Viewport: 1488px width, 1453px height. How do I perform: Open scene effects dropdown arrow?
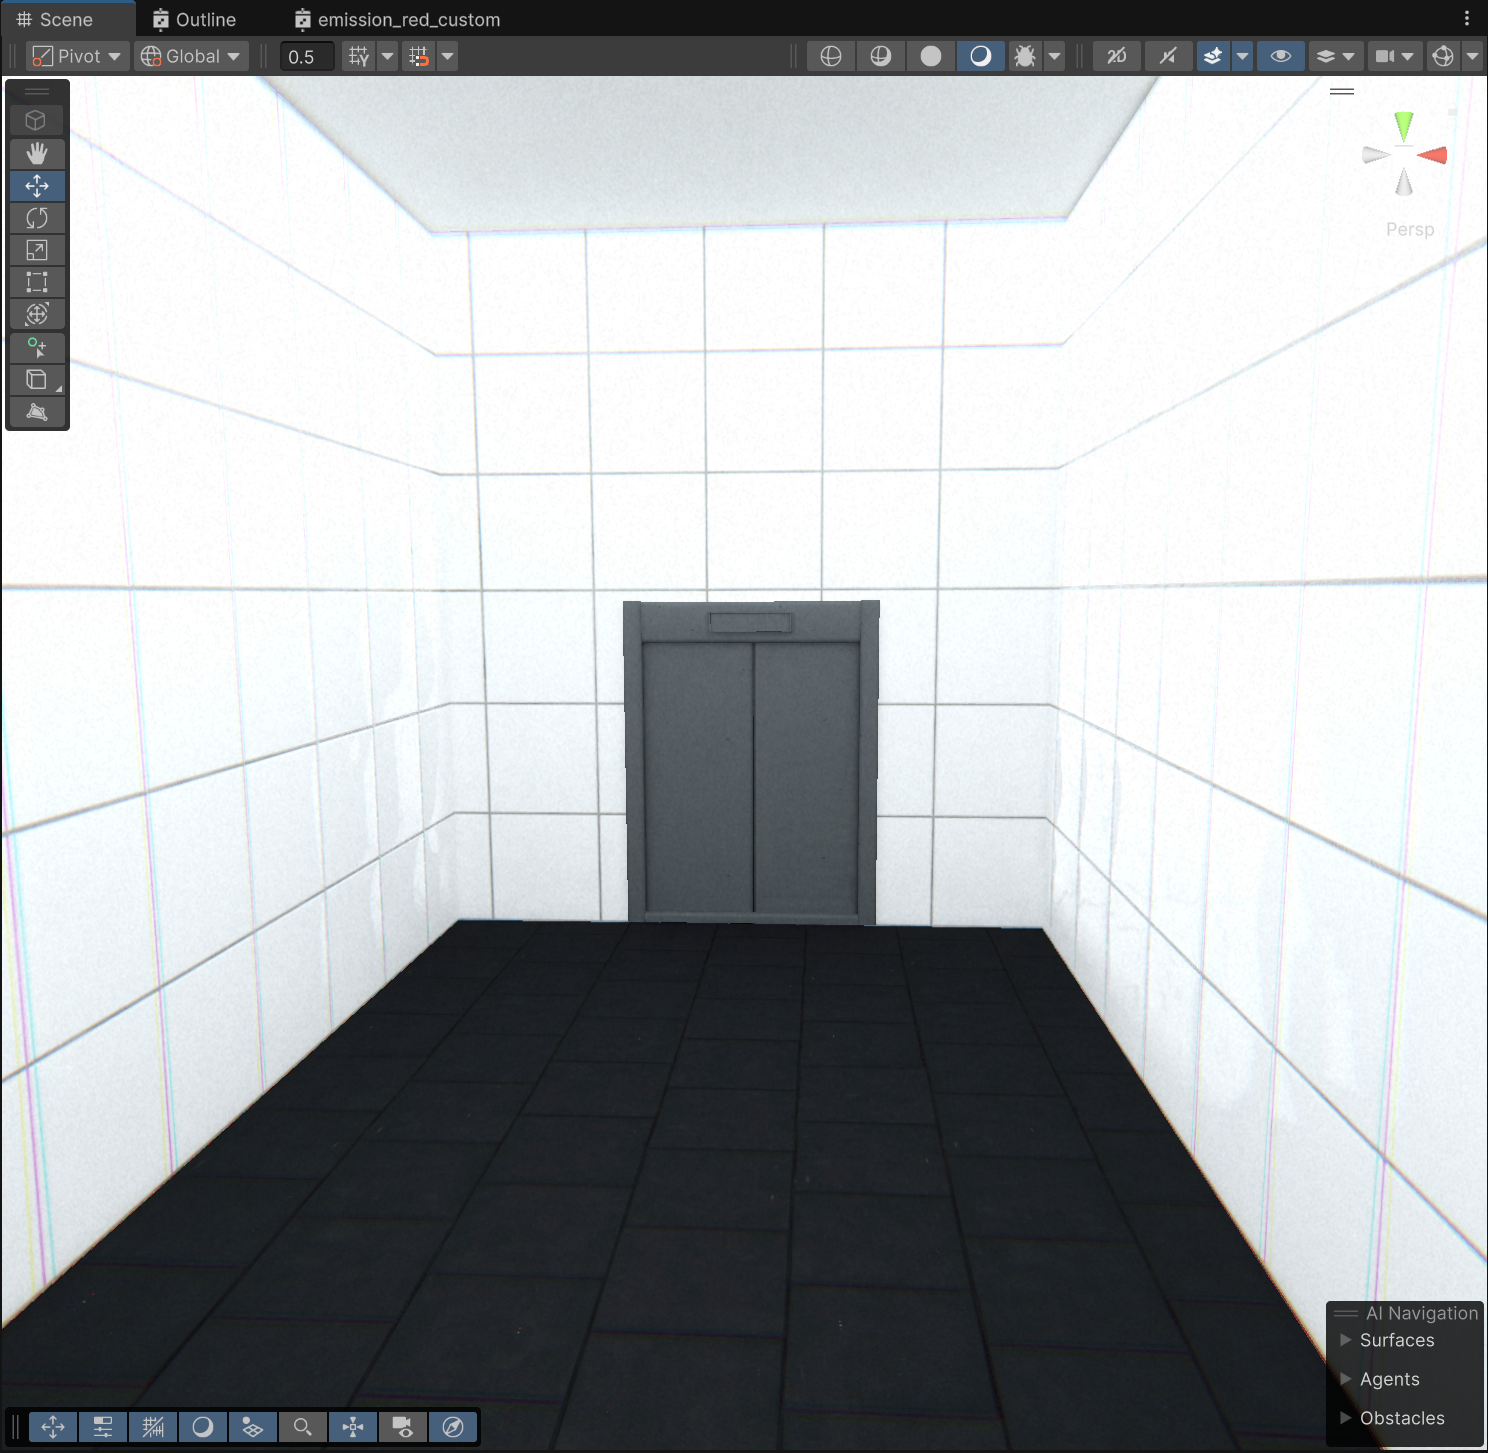1242,56
